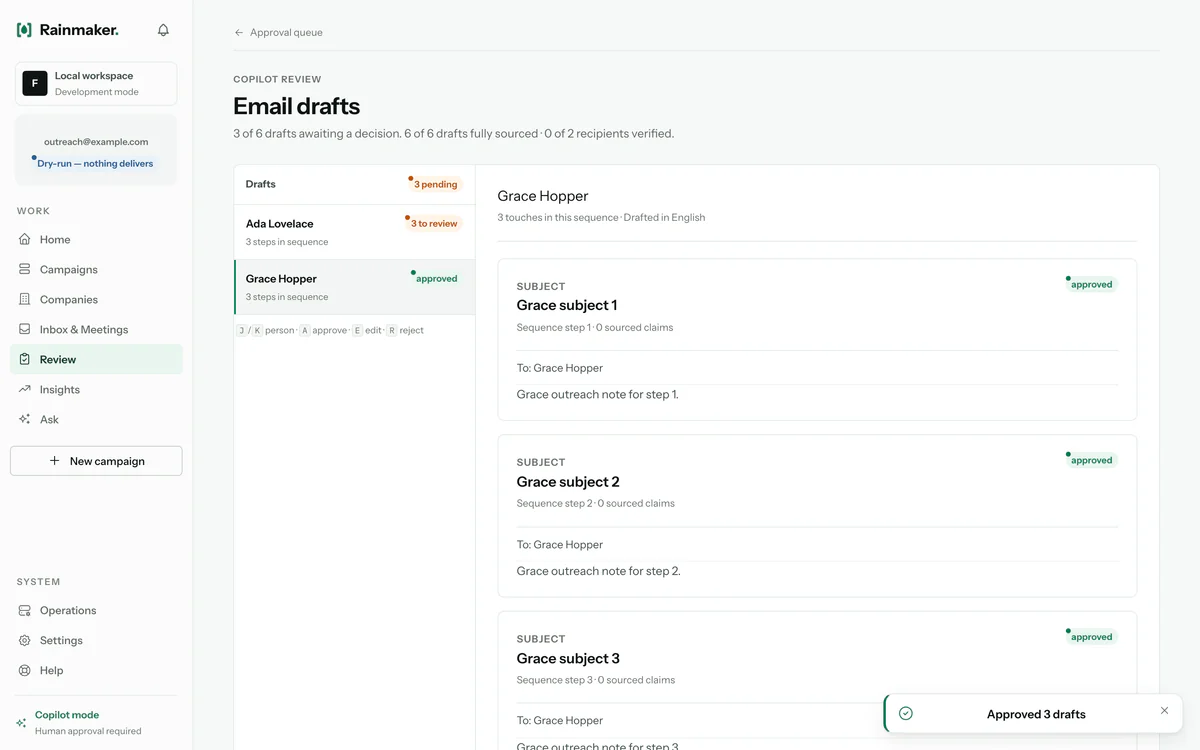The width and height of the screenshot is (1200, 750).
Task: Click the Grace Hopper detail panel heading
Action: coord(543,196)
